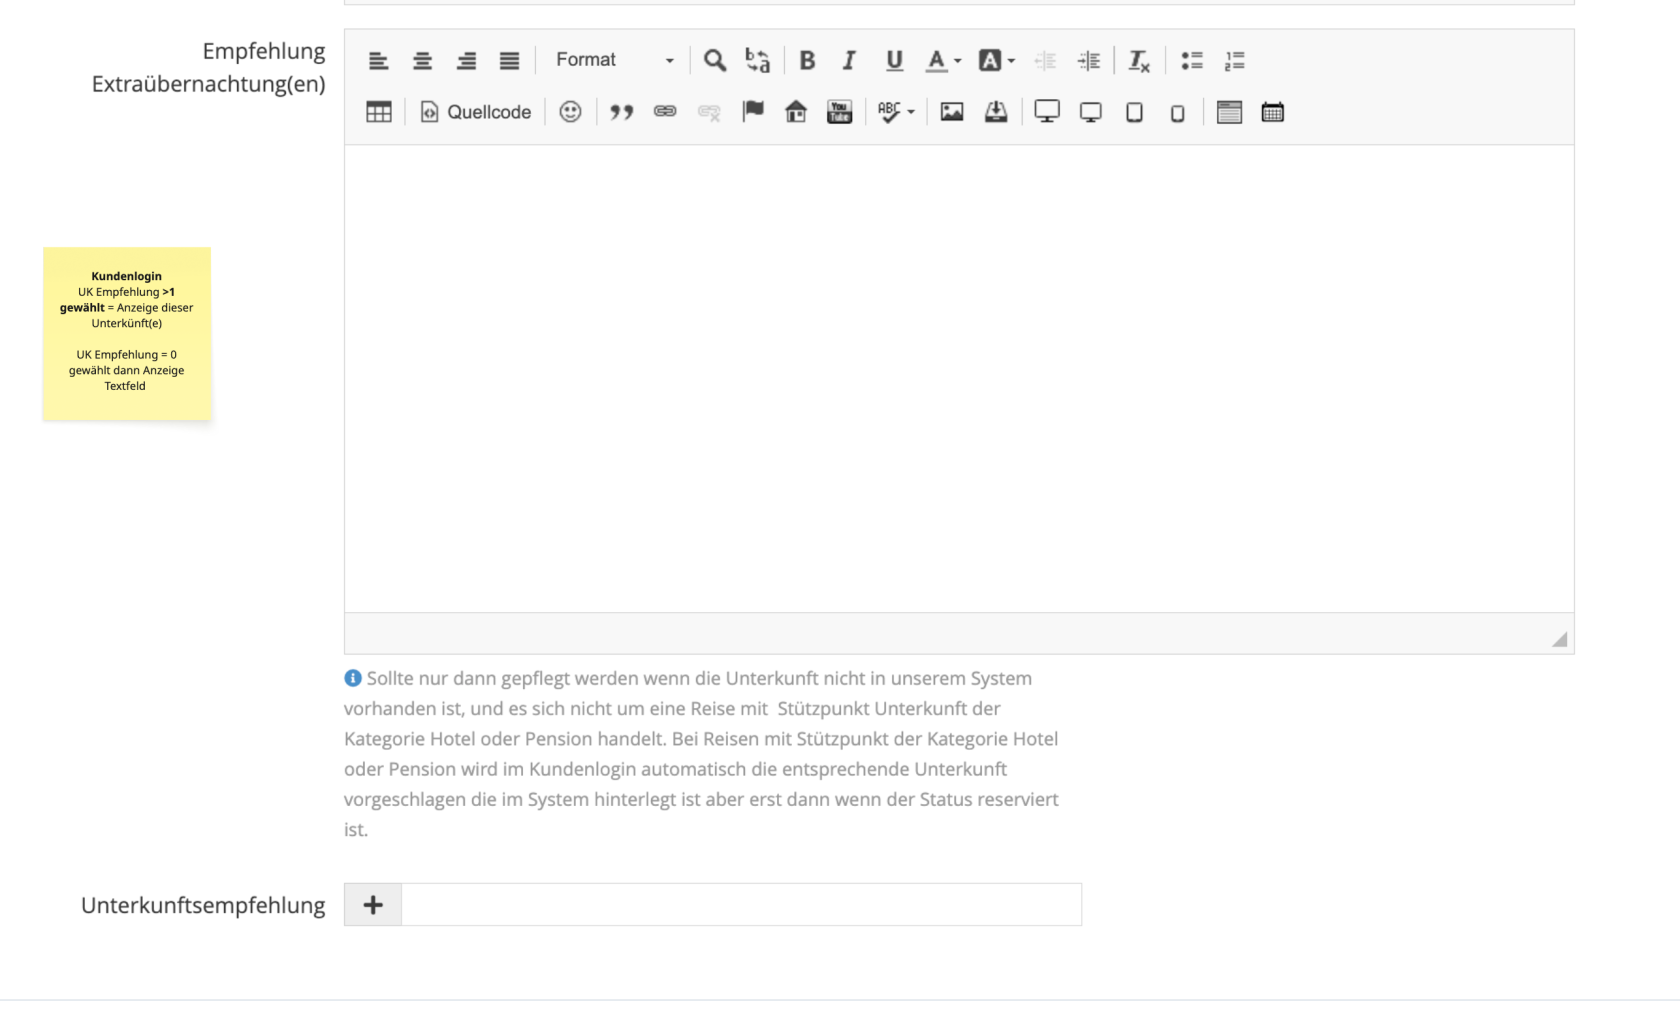Click the house icon in toolbar
Screen dimensions: 1680x1015
coord(796,112)
